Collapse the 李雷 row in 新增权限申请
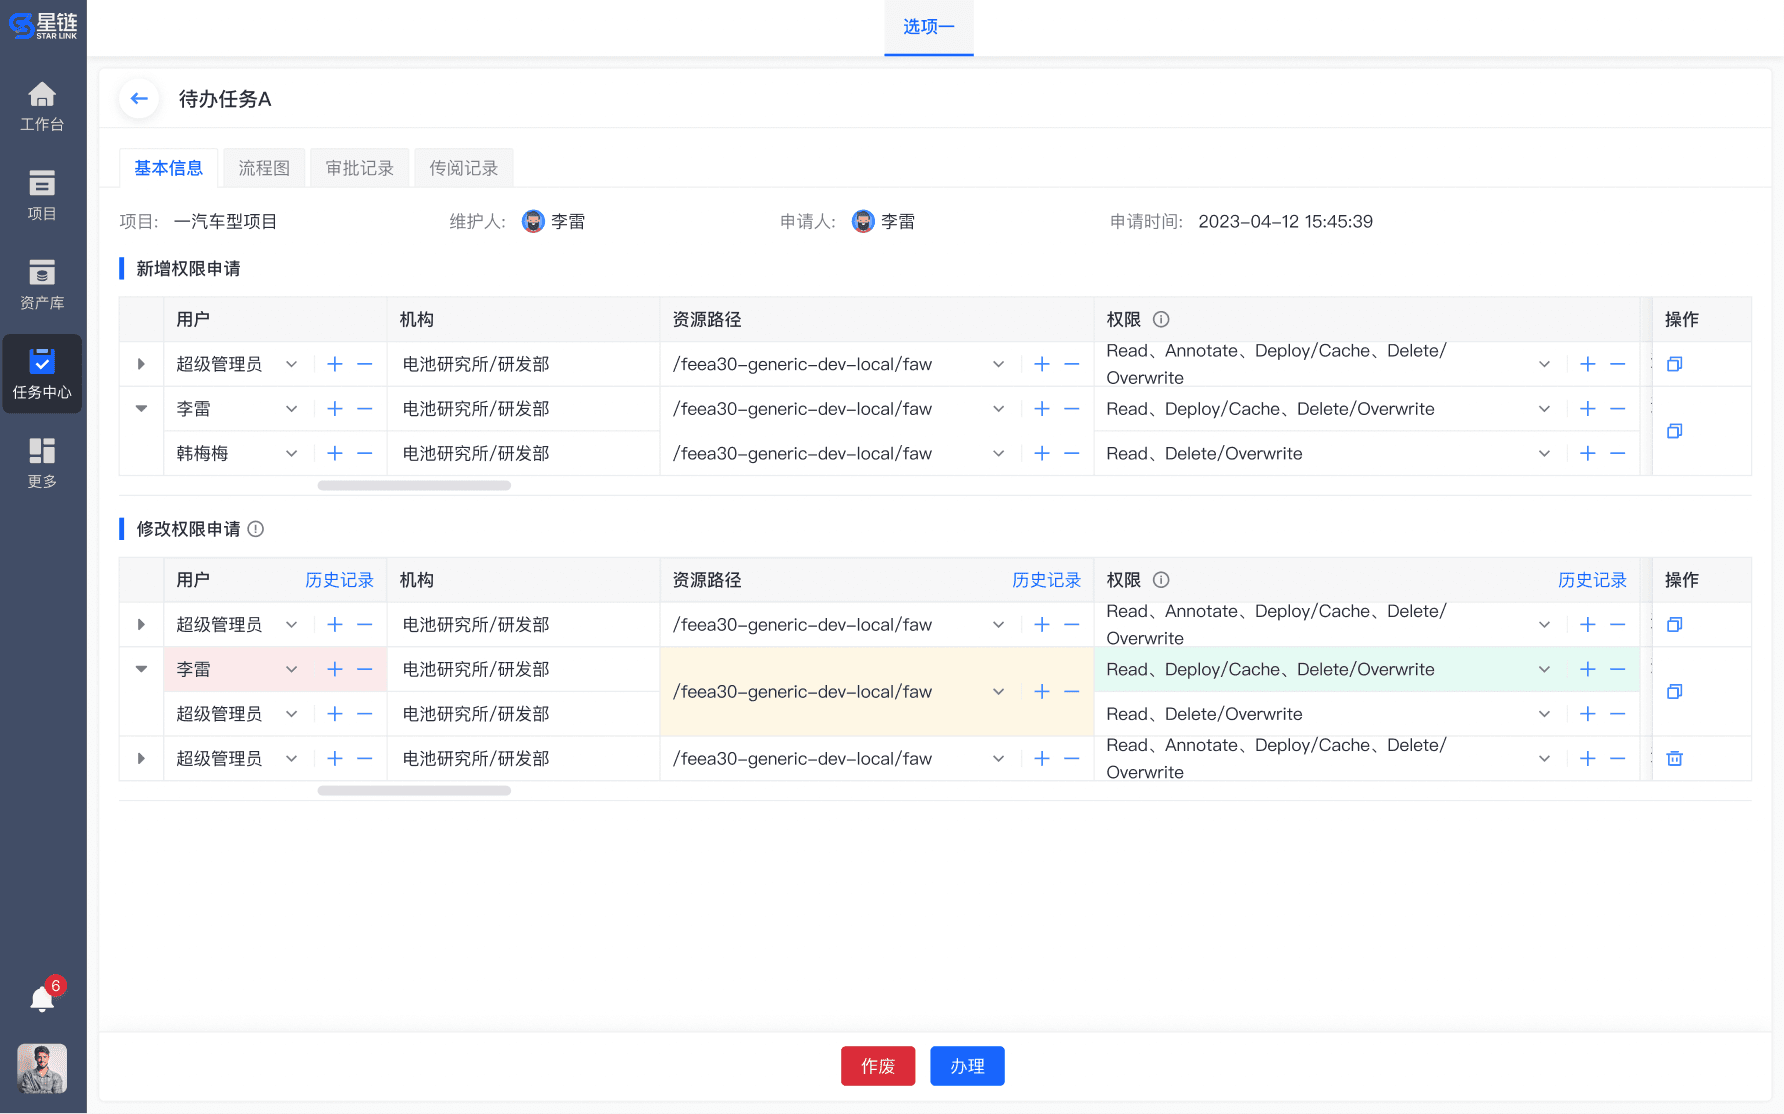 coord(141,409)
